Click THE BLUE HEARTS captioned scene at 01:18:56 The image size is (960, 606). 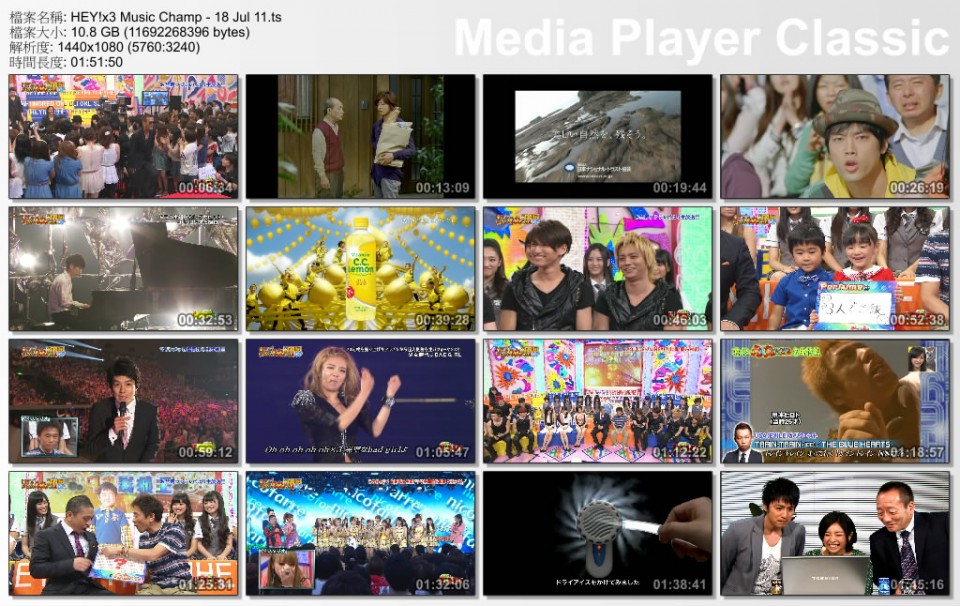pos(836,400)
